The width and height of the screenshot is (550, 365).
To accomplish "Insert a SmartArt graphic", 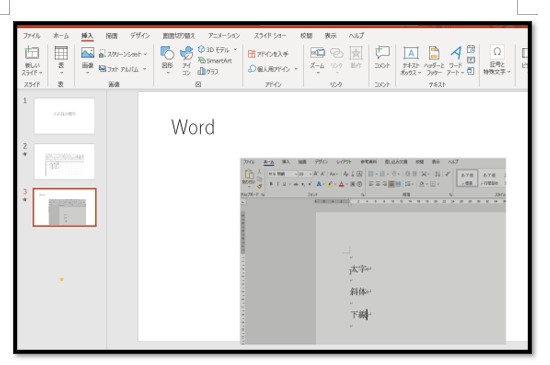I will [215, 61].
